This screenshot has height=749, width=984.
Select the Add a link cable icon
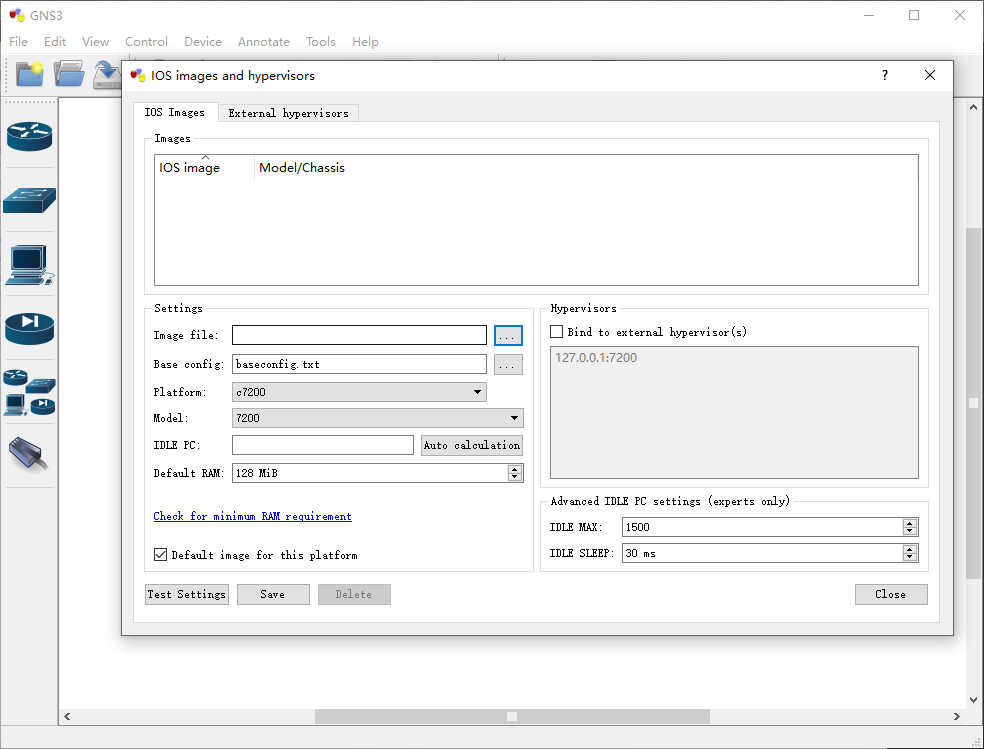[x=29, y=453]
